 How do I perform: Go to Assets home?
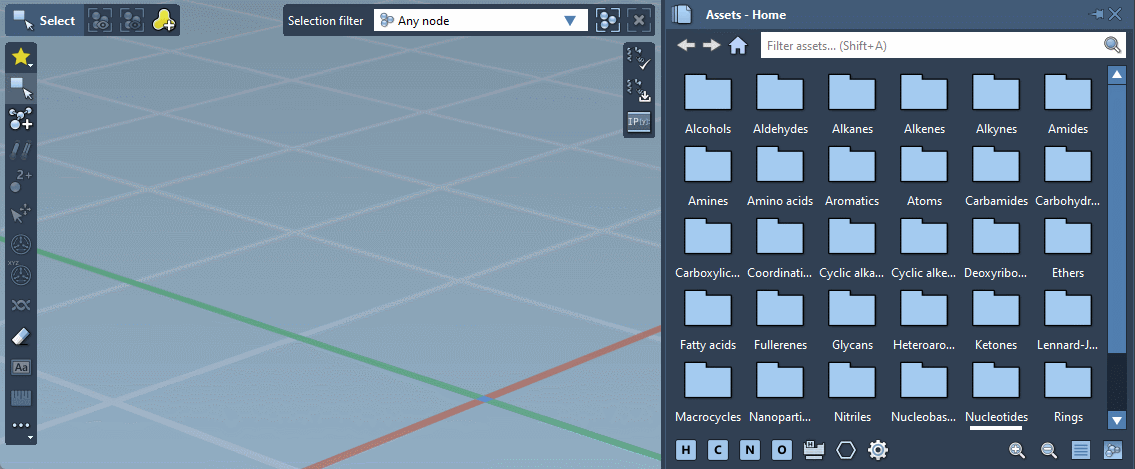tap(738, 45)
